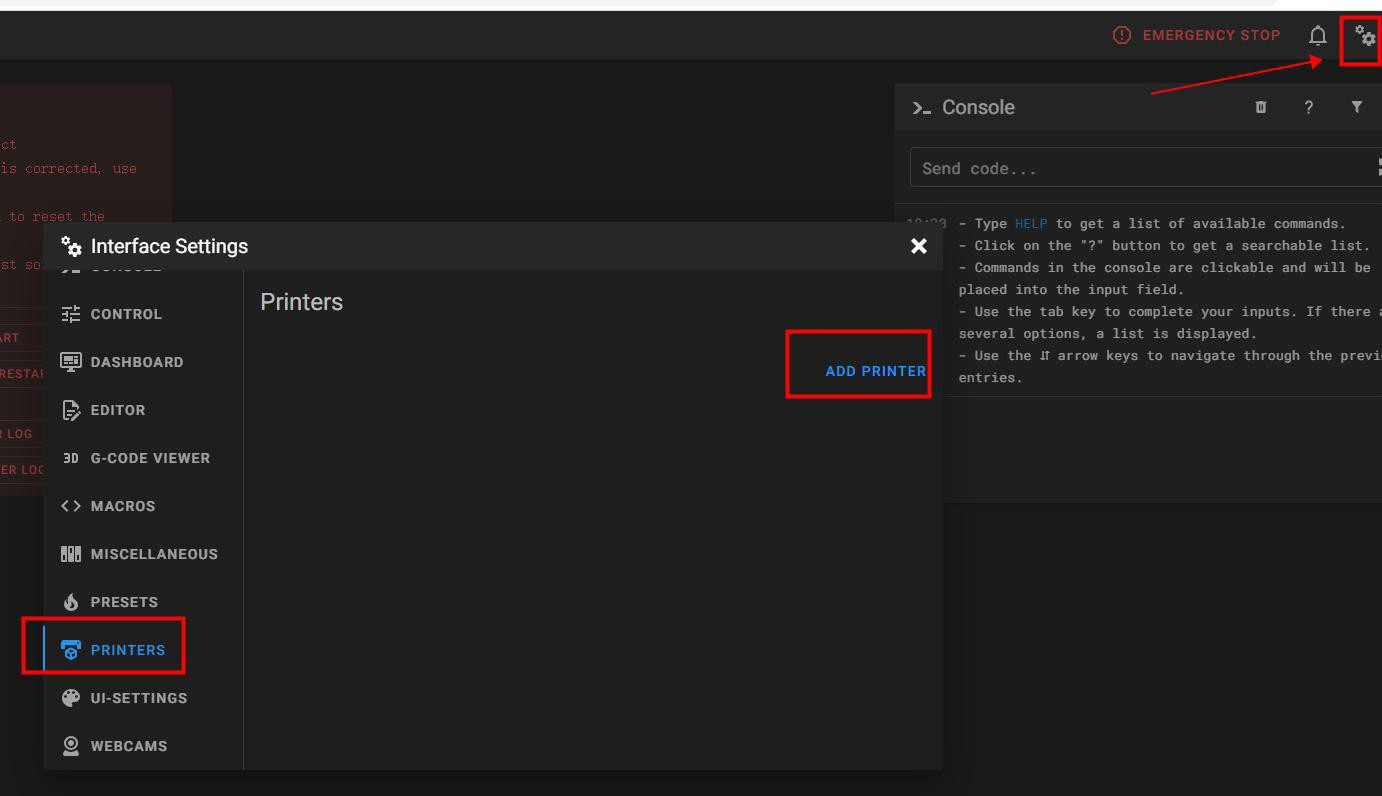Screen dimensions: 1382x796
Task: Open the G-Code Viewer settings section
Action: point(150,458)
